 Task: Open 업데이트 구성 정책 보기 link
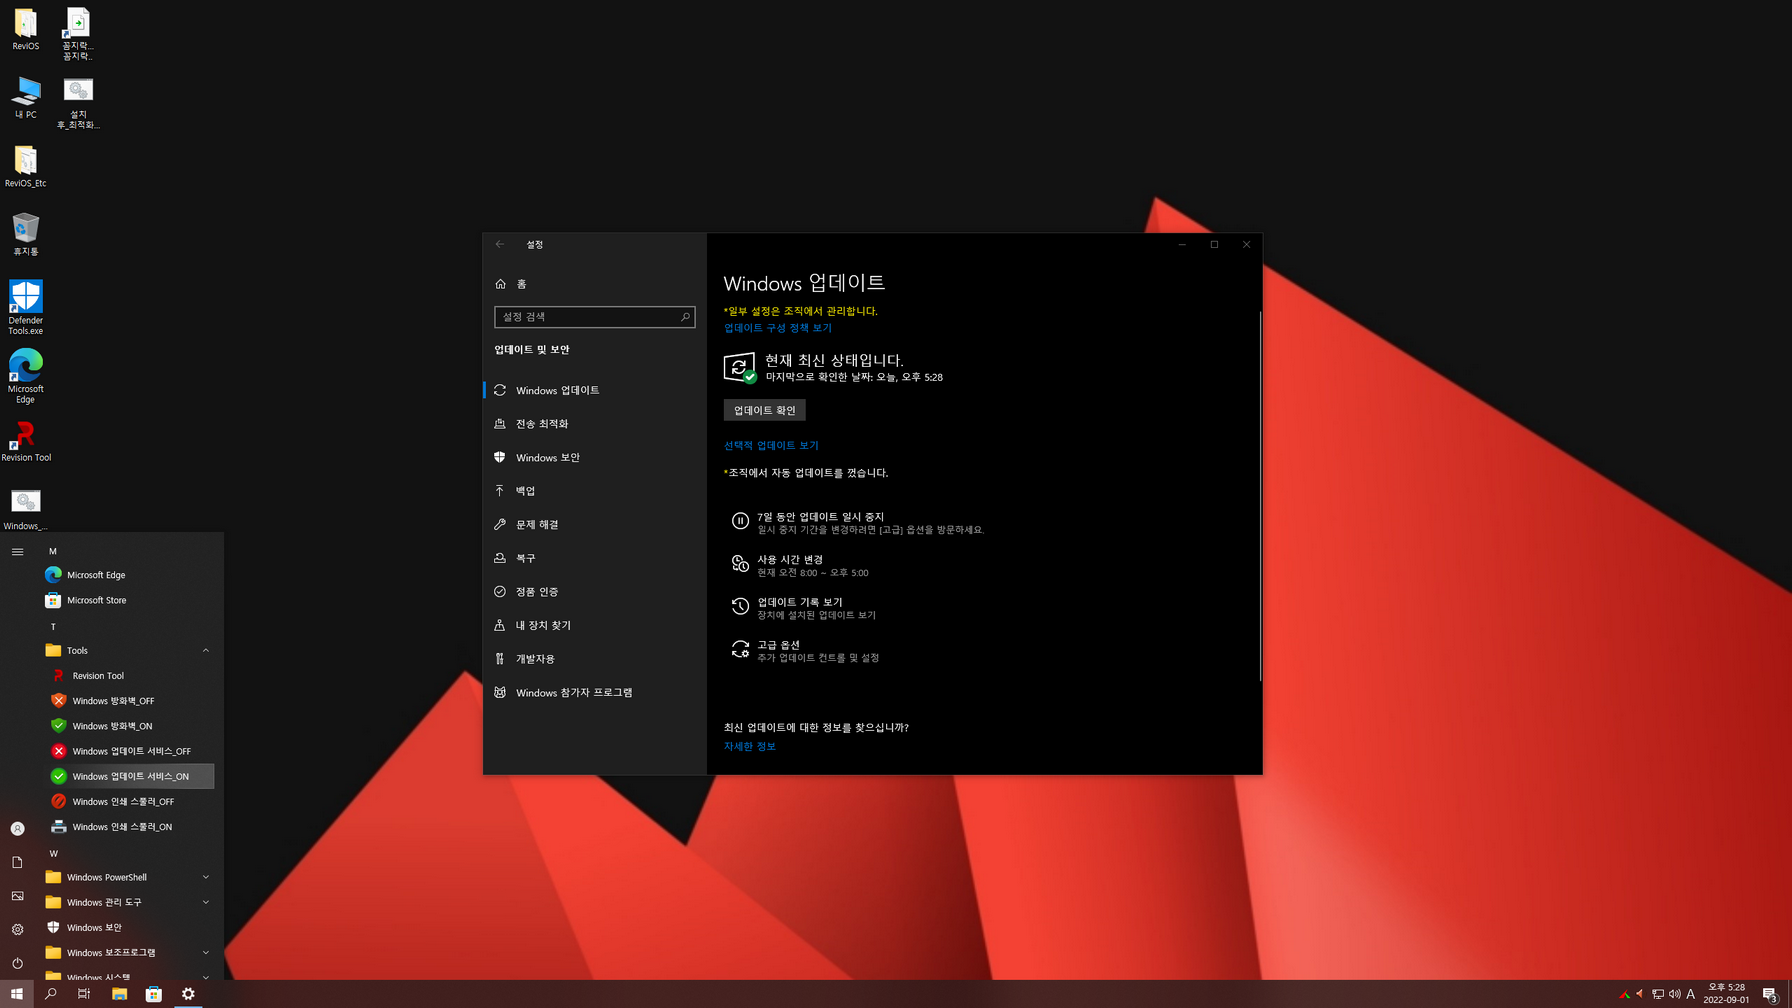(778, 328)
